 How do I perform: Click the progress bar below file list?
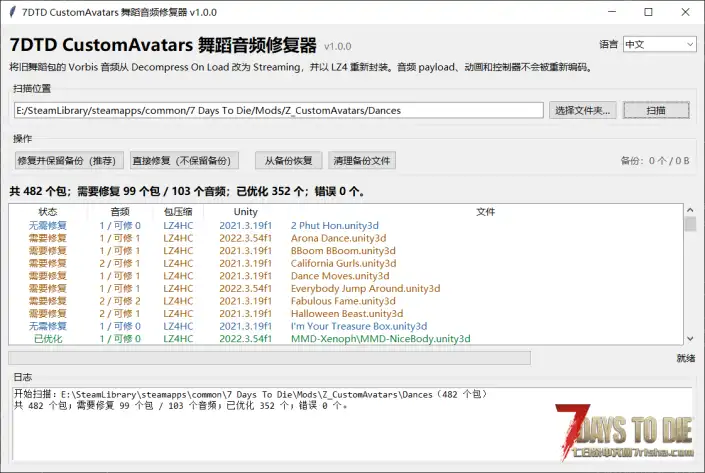point(269,358)
